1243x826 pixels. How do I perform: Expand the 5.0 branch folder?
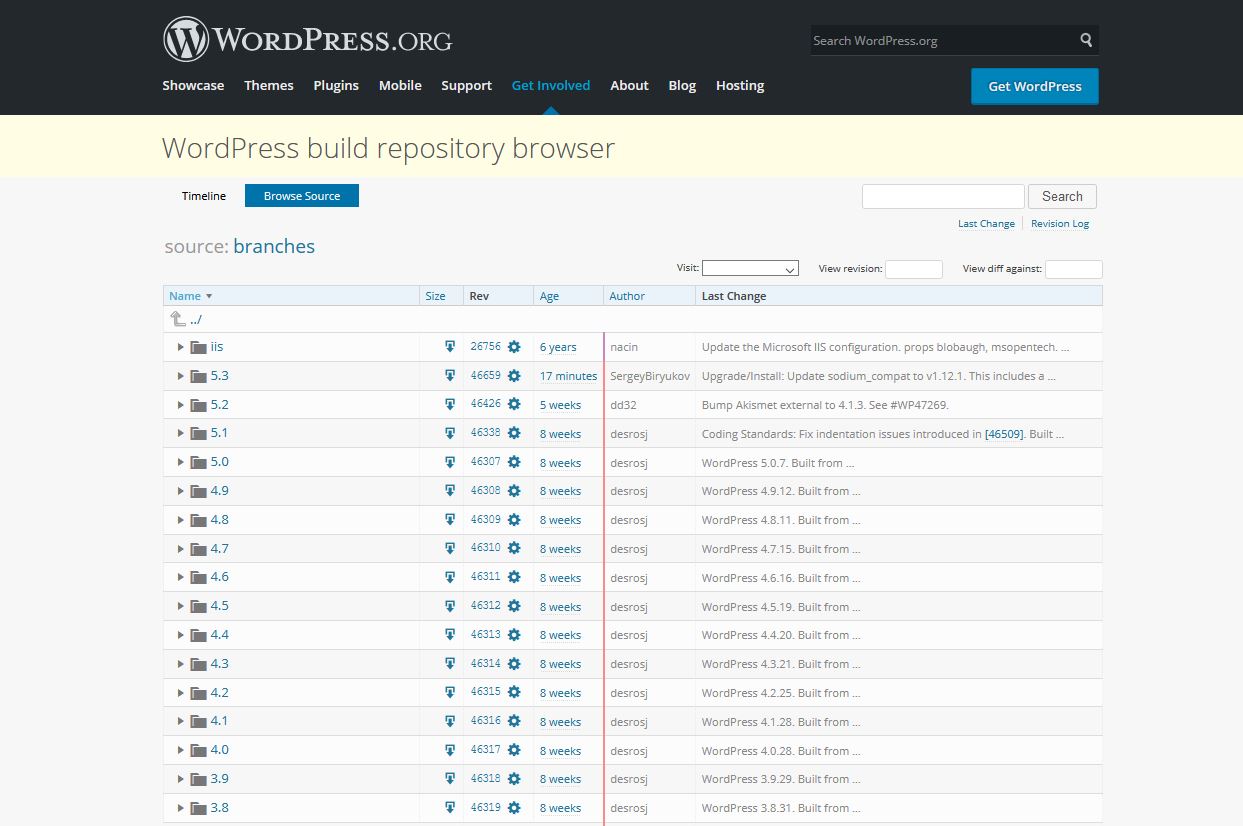pyautogui.click(x=181, y=462)
